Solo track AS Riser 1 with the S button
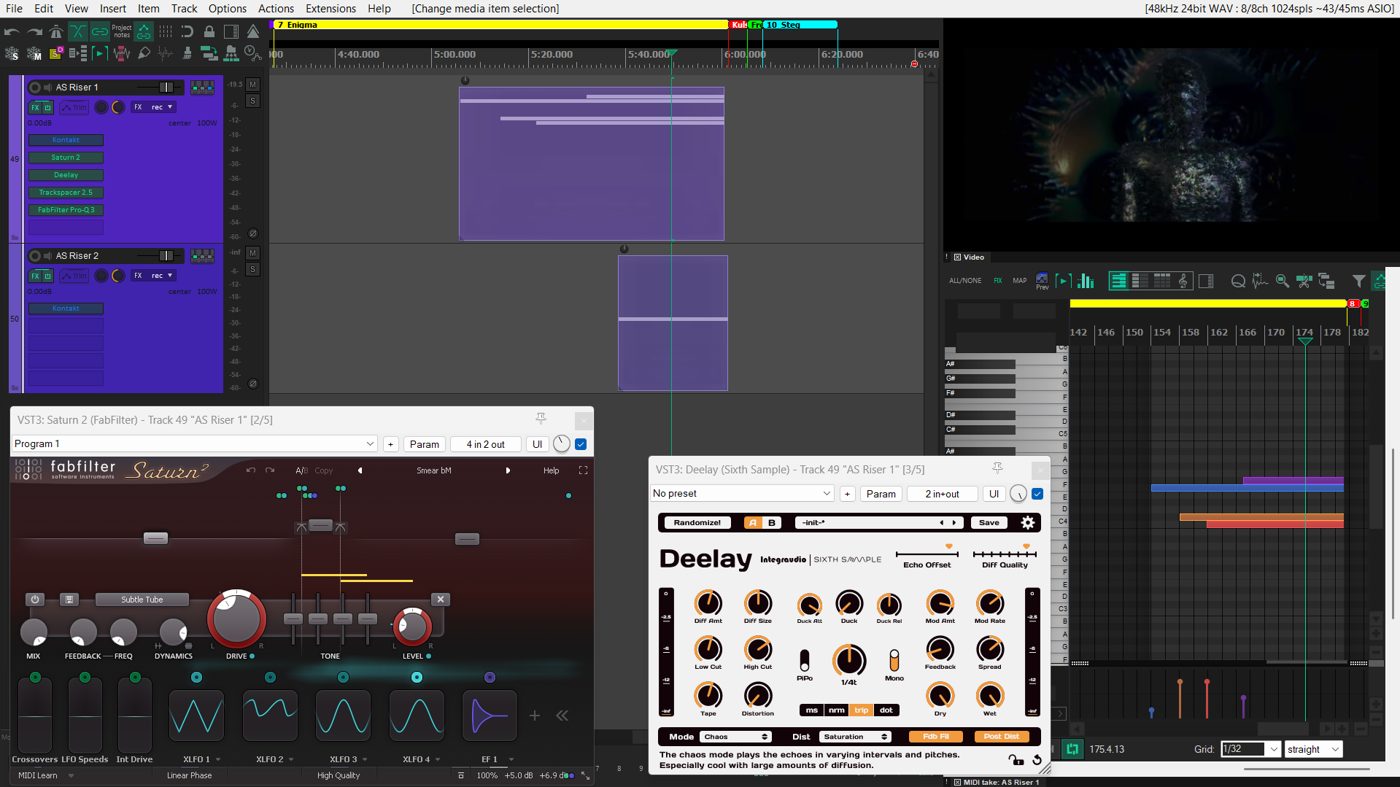The width and height of the screenshot is (1400, 787). coord(253,101)
